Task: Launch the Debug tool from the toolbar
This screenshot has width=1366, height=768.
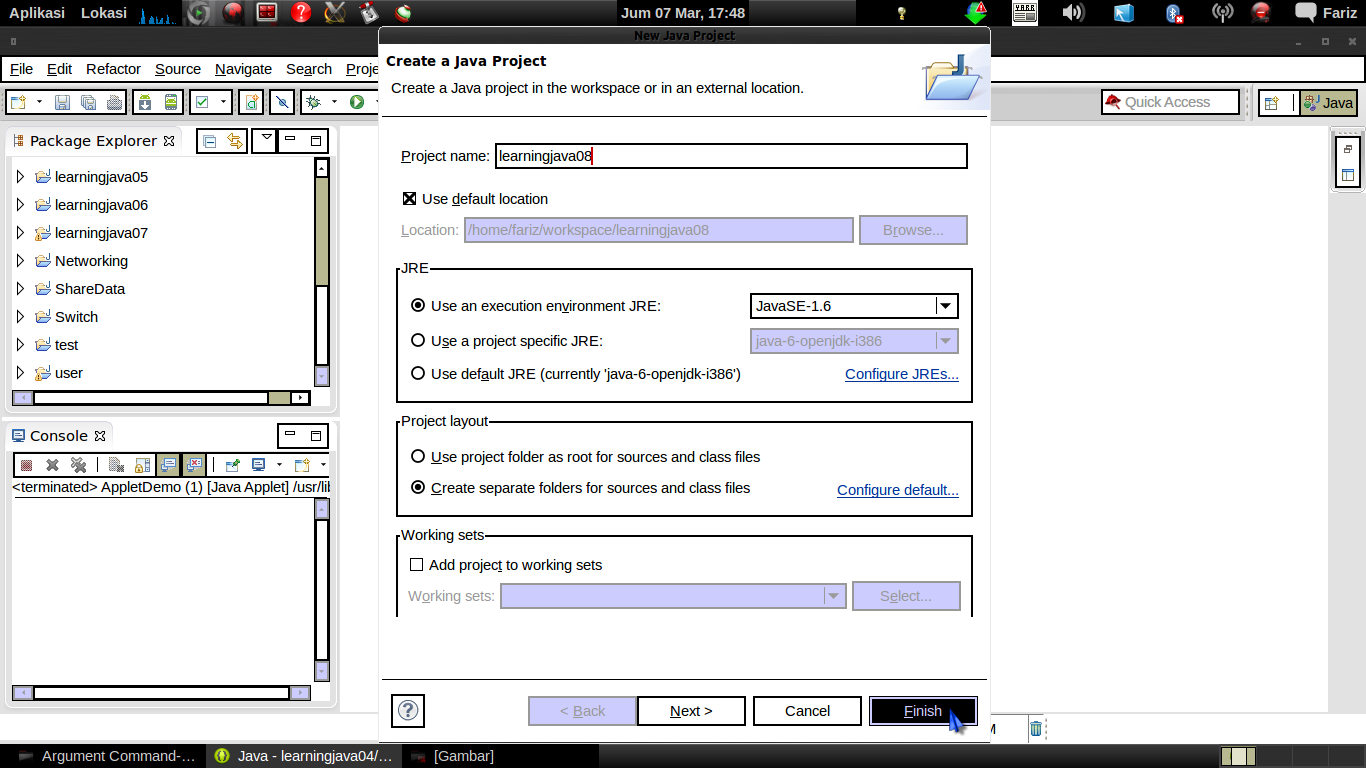Action: pyautogui.click(x=312, y=101)
